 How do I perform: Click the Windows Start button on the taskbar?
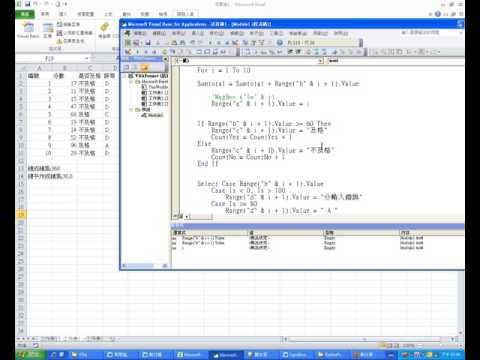[x=31, y=354]
